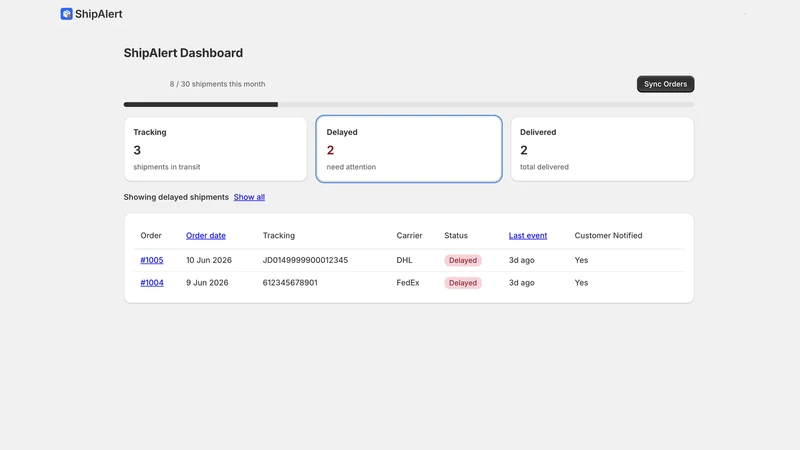
Task: Open order #1005
Action: click(x=152, y=260)
